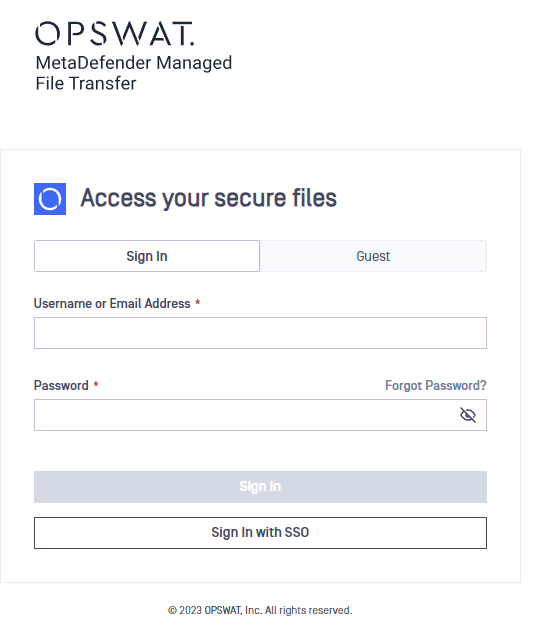Click the red asterisk beside the Password label
This screenshot has width=547, height=643.
point(96,384)
